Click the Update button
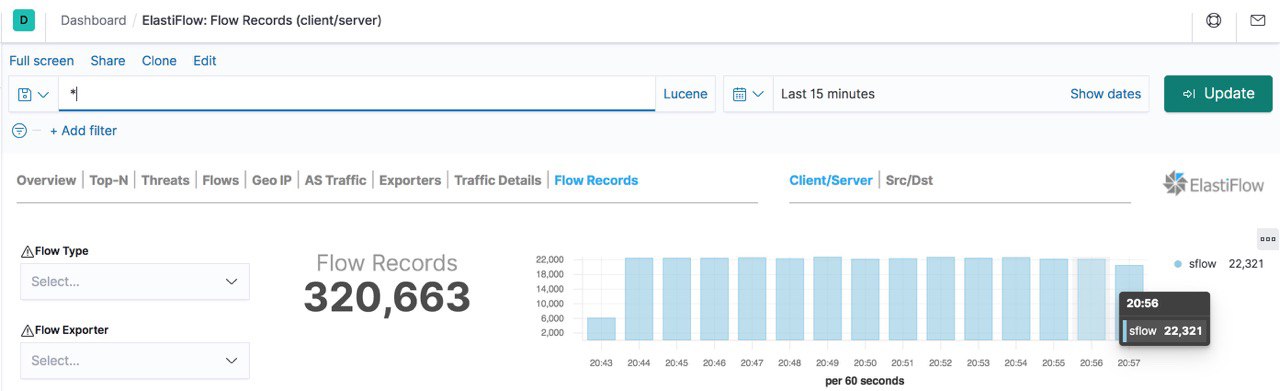The width and height of the screenshot is (1280, 391). click(x=1217, y=94)
